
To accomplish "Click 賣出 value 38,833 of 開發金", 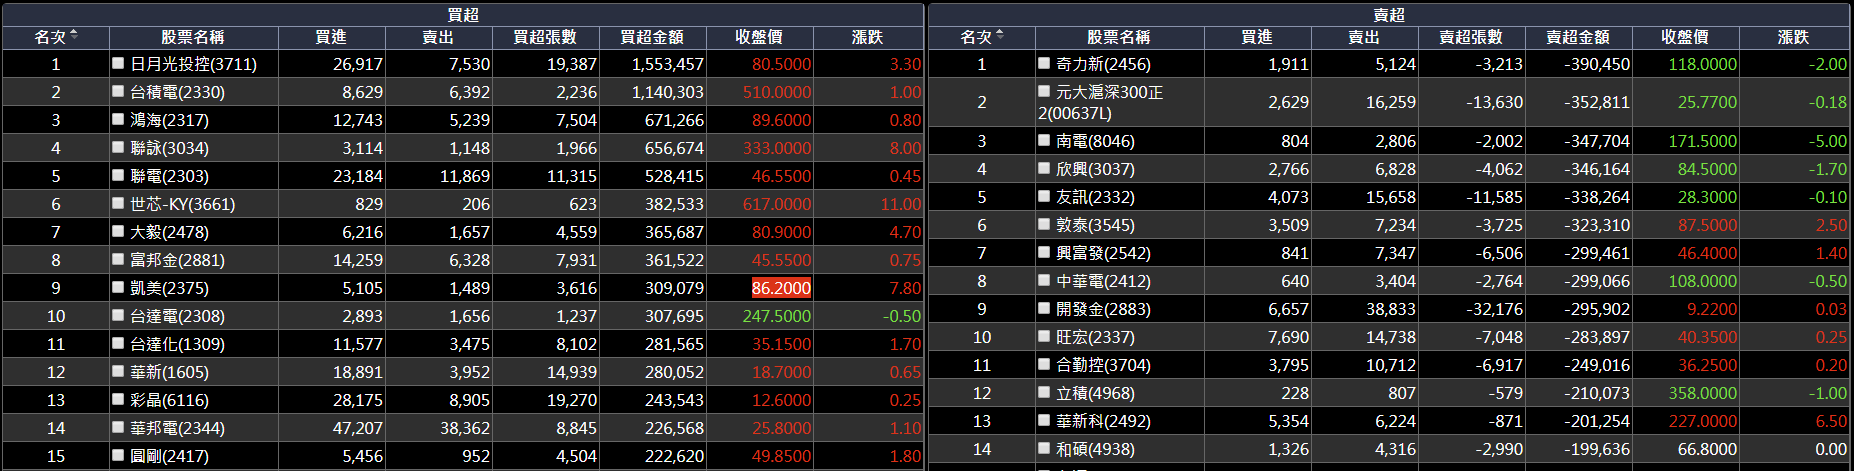I will pyautogui.click(x=1391, y=309).
